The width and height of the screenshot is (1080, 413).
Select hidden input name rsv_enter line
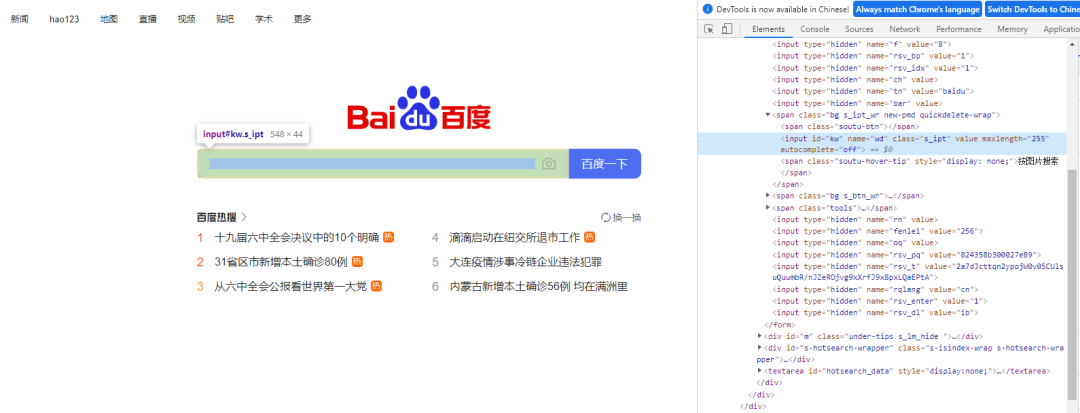click(x=880, y=301)
